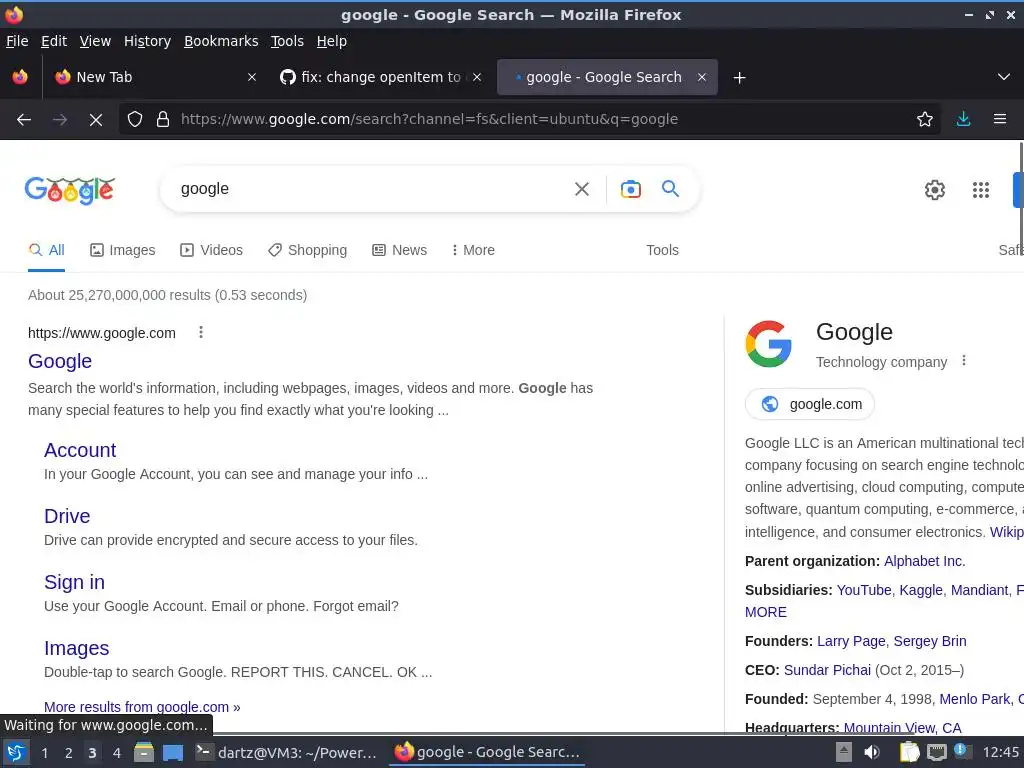Image resolution: width=1024 pixels, height=768 pixels.
Task: Open the clipboard tray icon
Action: pyautogui.click(x=909, y=752)
